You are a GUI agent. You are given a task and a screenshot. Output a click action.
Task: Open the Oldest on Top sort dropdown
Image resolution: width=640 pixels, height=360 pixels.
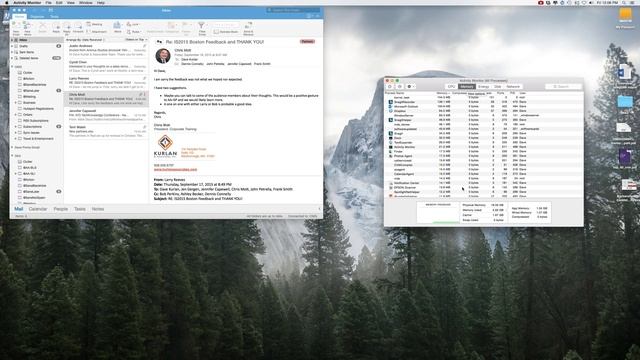pyautogui.click(x=136, y=40)
